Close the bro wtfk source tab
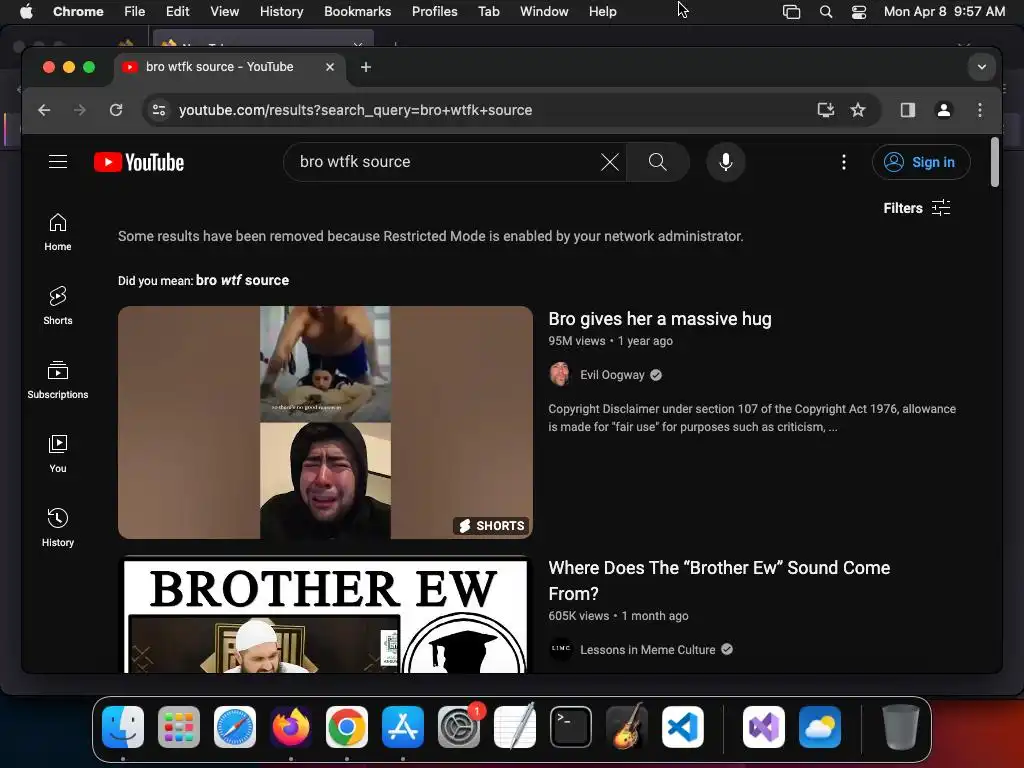Viewport: 1024px width, 768px height. coord(330,67)
